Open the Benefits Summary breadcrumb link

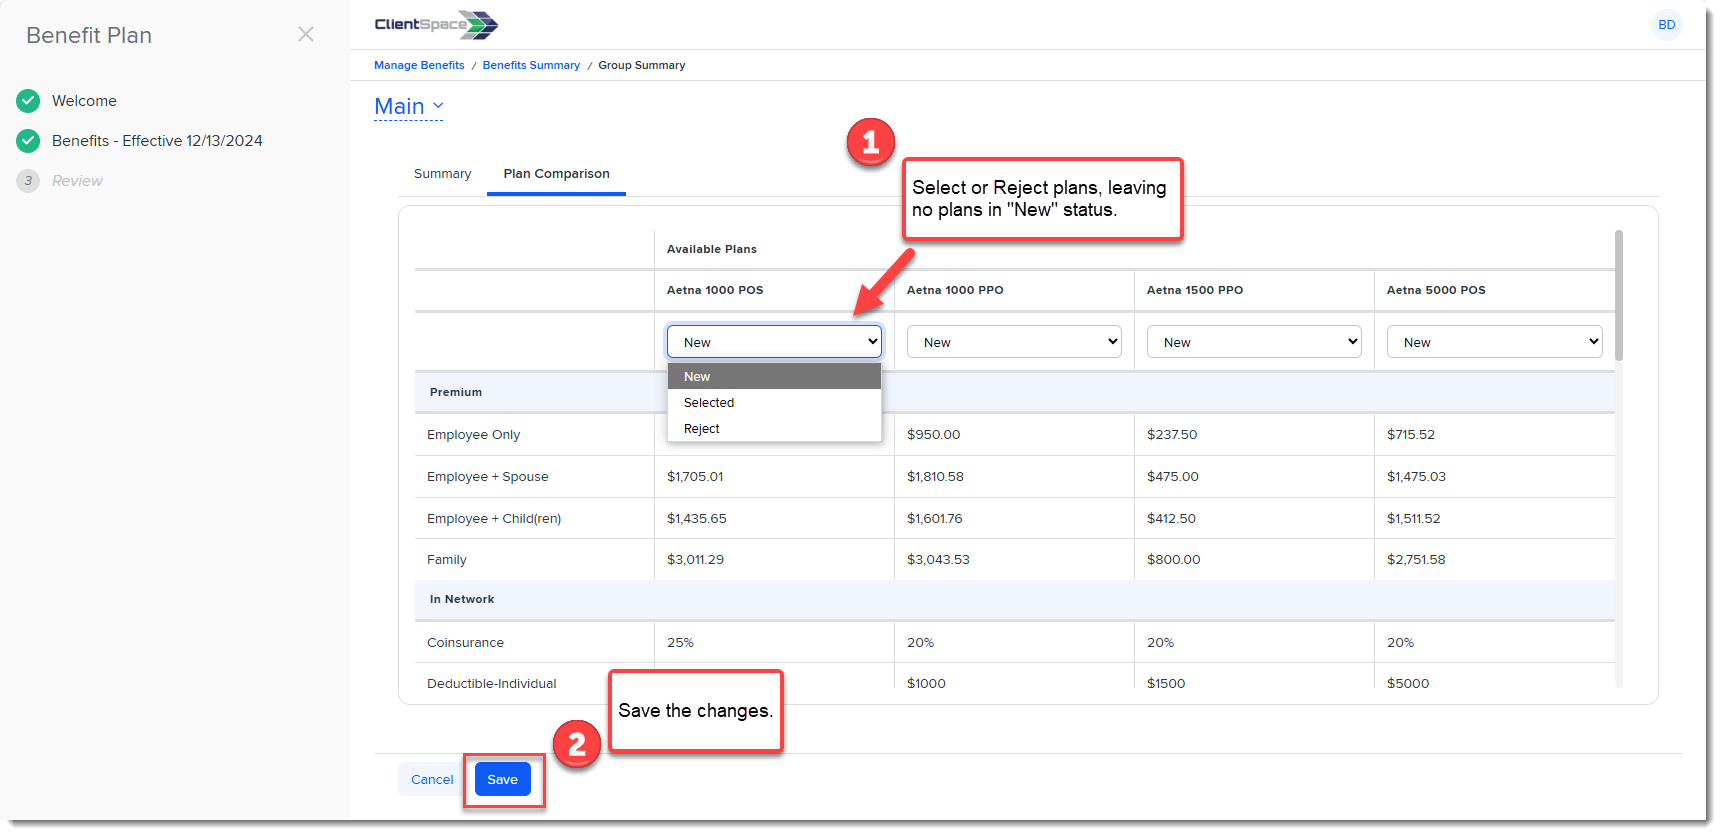(531, 65)
